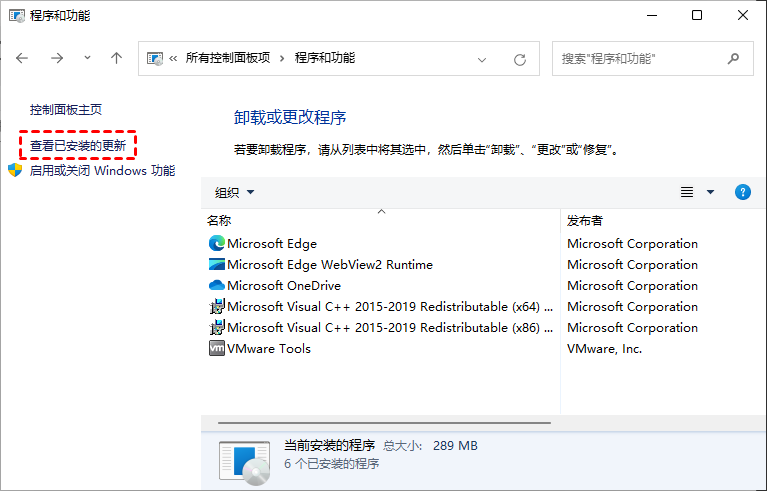Click the search box 搜索"程序和功能"

click(x=653, y=59)
